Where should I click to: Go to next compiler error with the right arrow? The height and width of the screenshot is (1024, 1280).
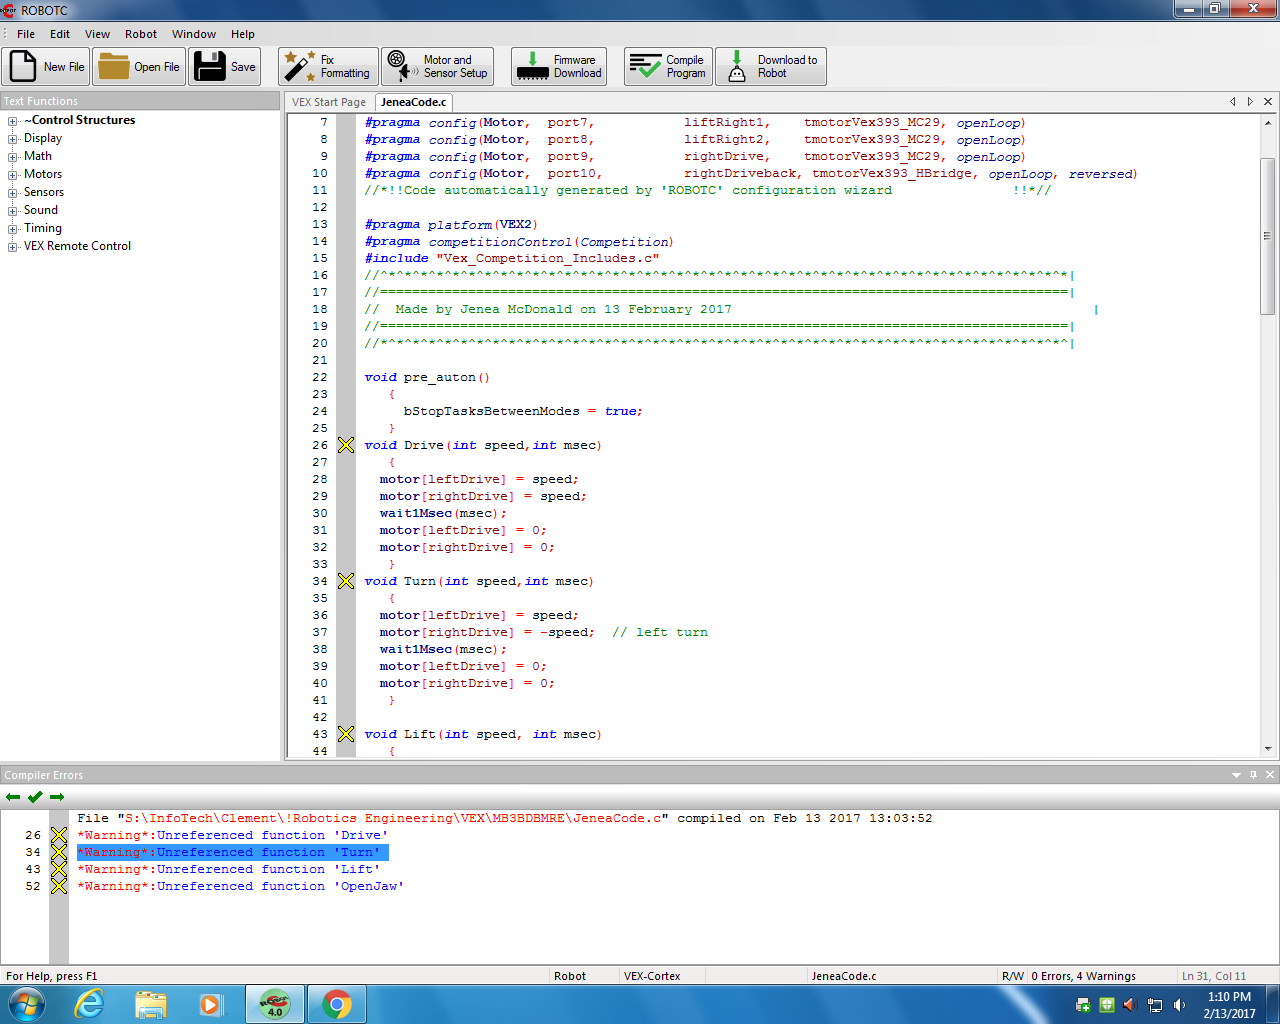point(57,797)
